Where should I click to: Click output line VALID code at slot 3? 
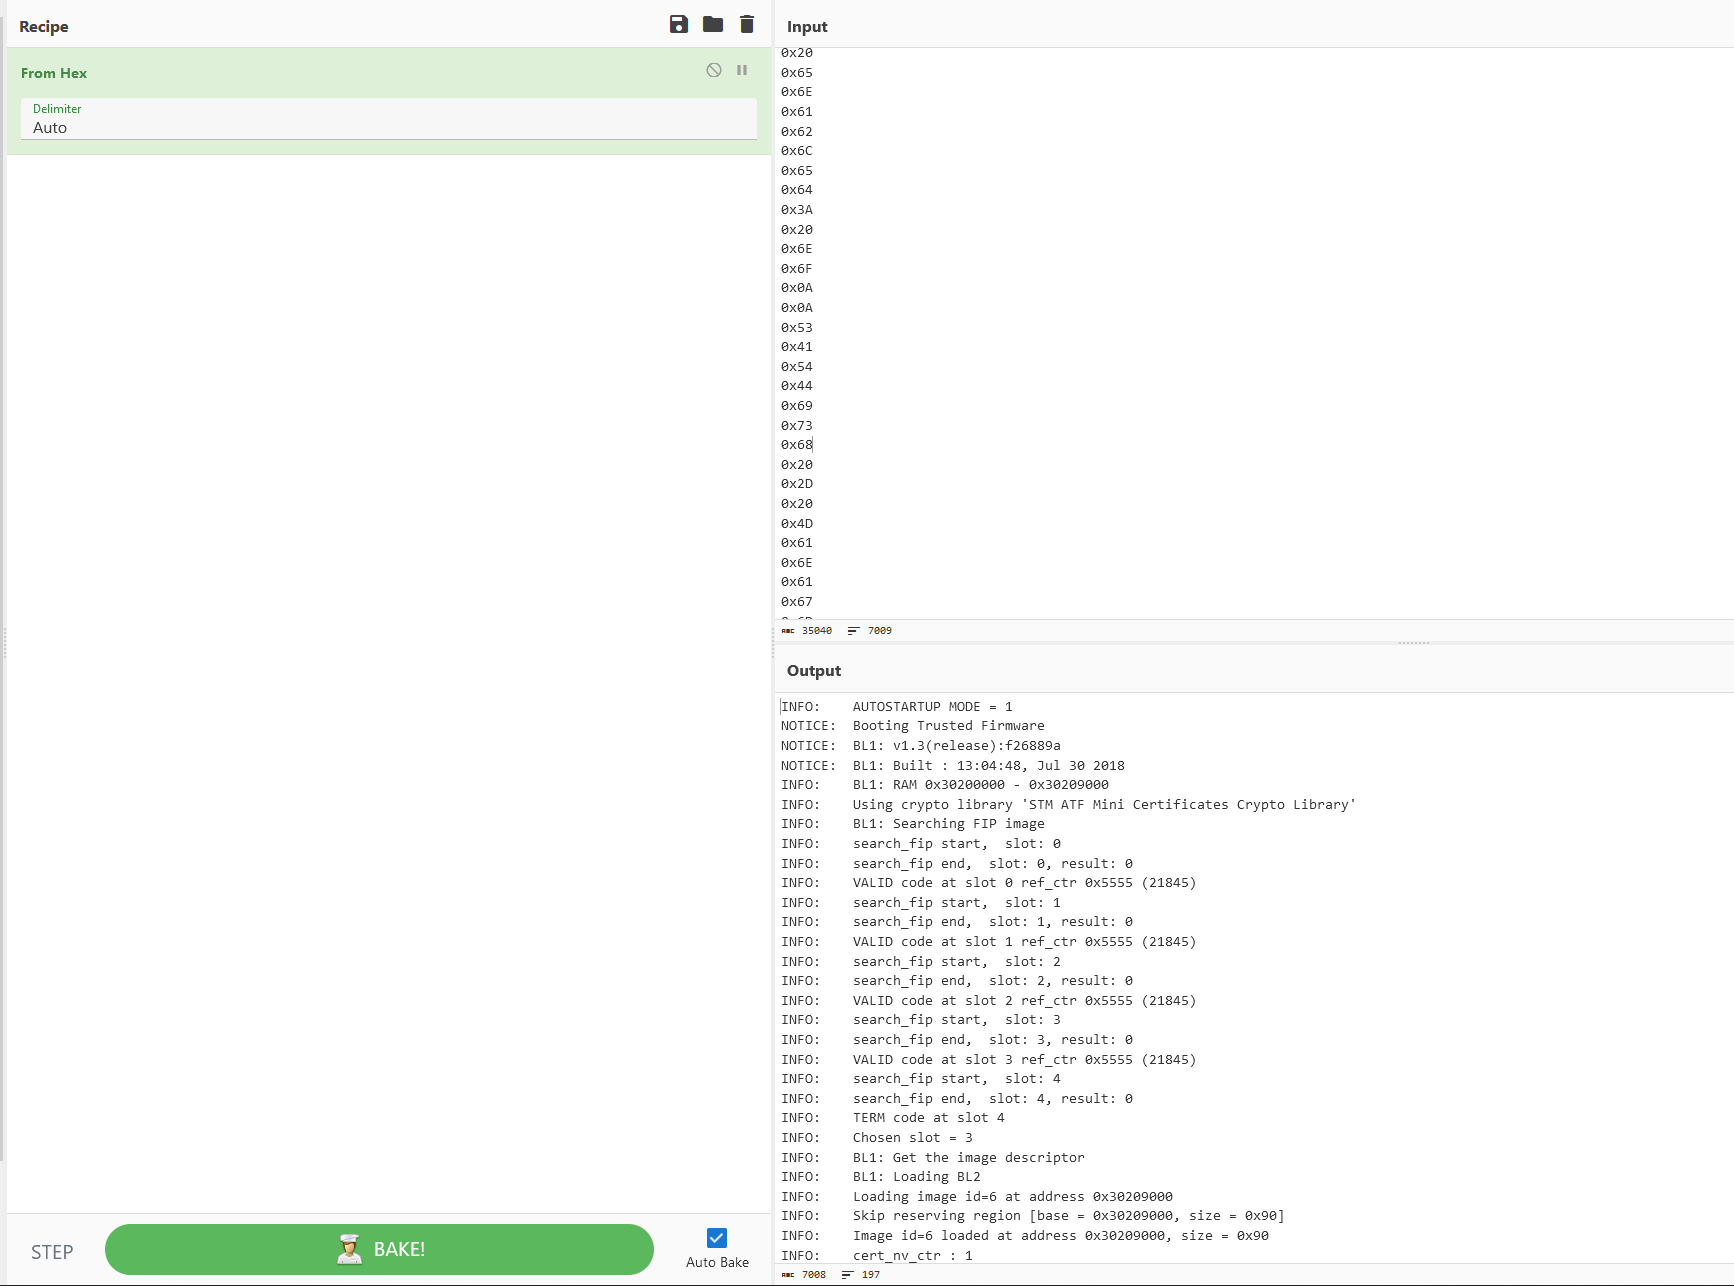tap(989, 1060)
